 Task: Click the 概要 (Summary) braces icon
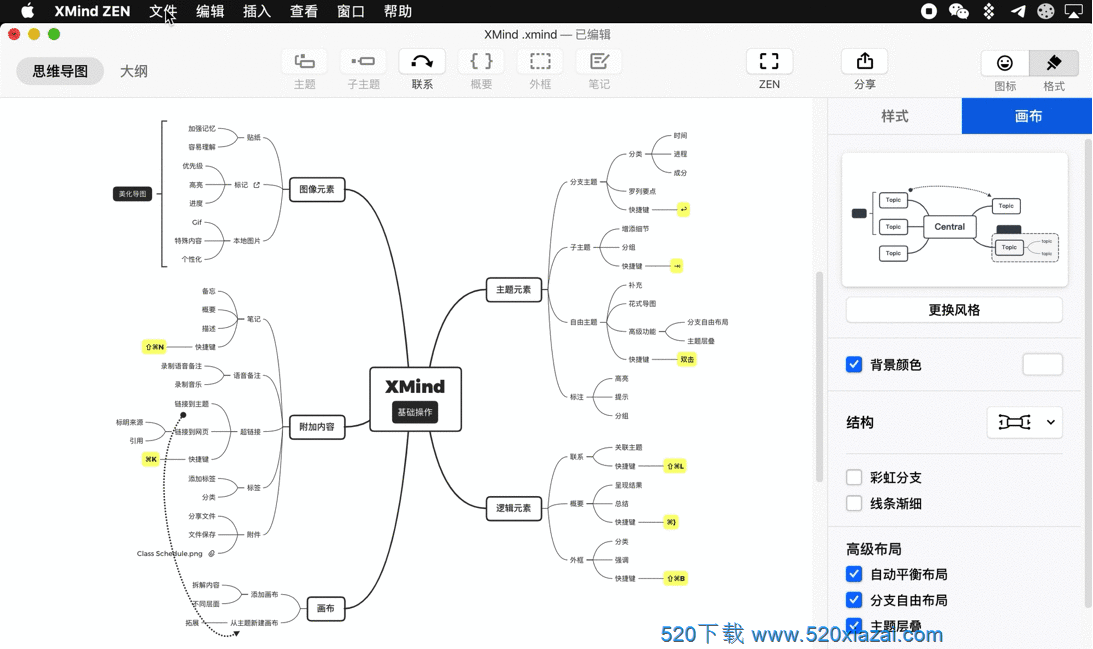(x=481, y=62)
